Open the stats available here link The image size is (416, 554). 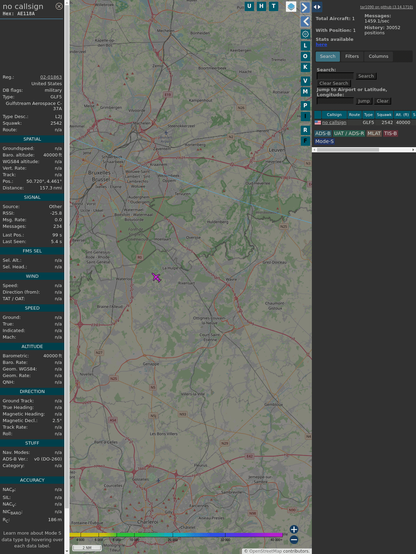(321, 45)
